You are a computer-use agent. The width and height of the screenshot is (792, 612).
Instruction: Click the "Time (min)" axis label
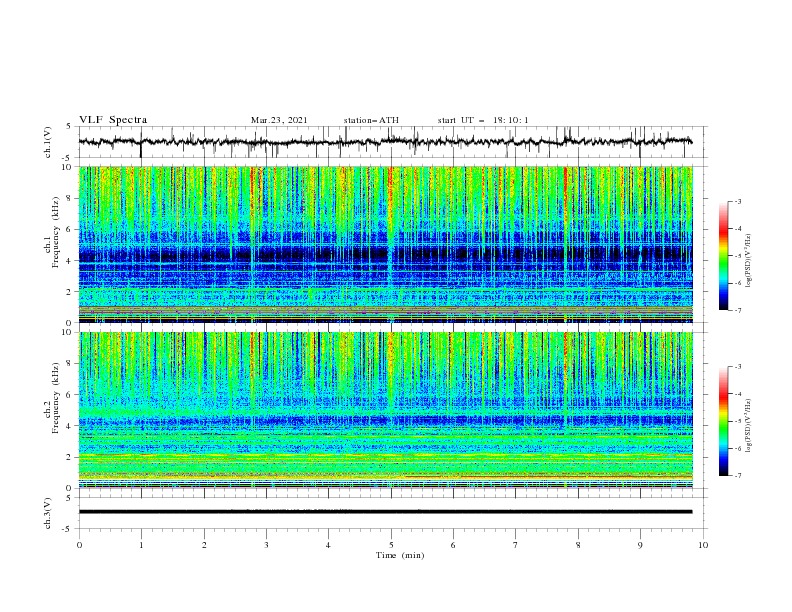[400, 555]
